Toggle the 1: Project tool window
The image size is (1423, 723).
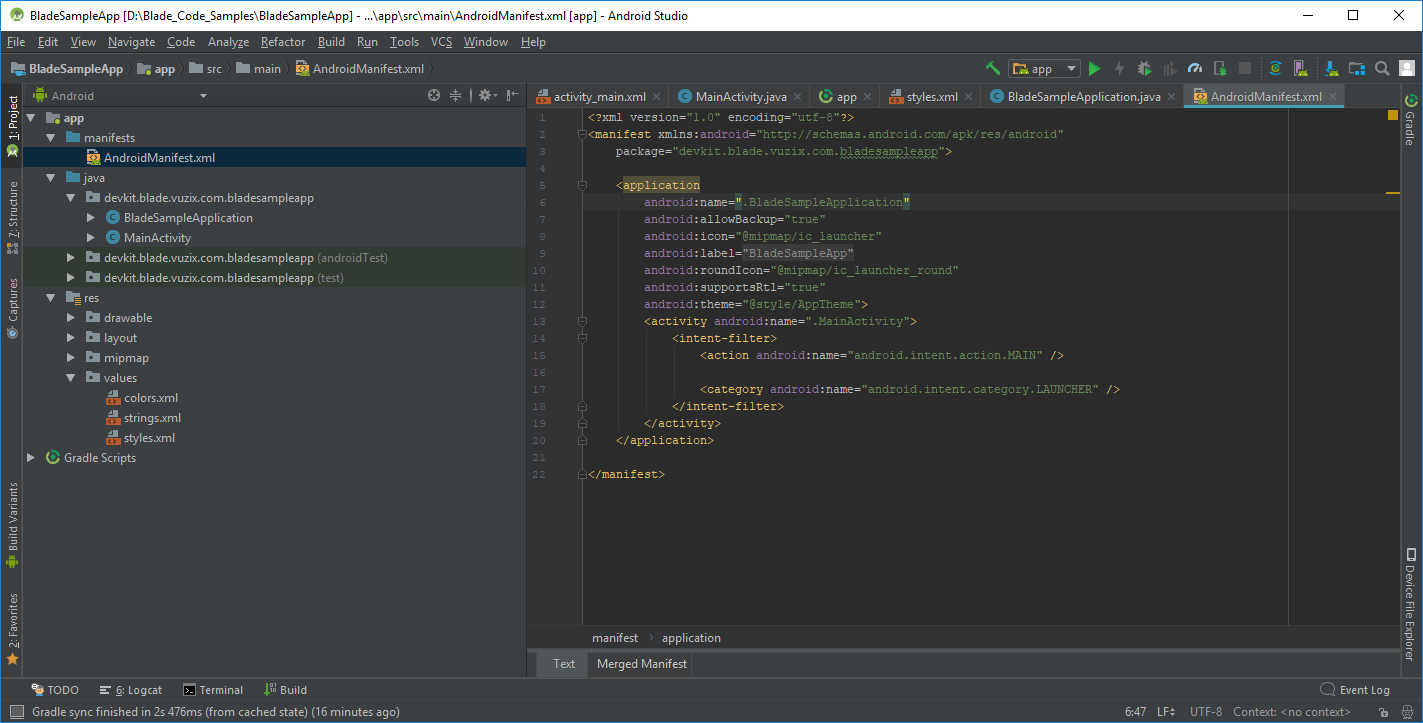click(x=12, y=126)
